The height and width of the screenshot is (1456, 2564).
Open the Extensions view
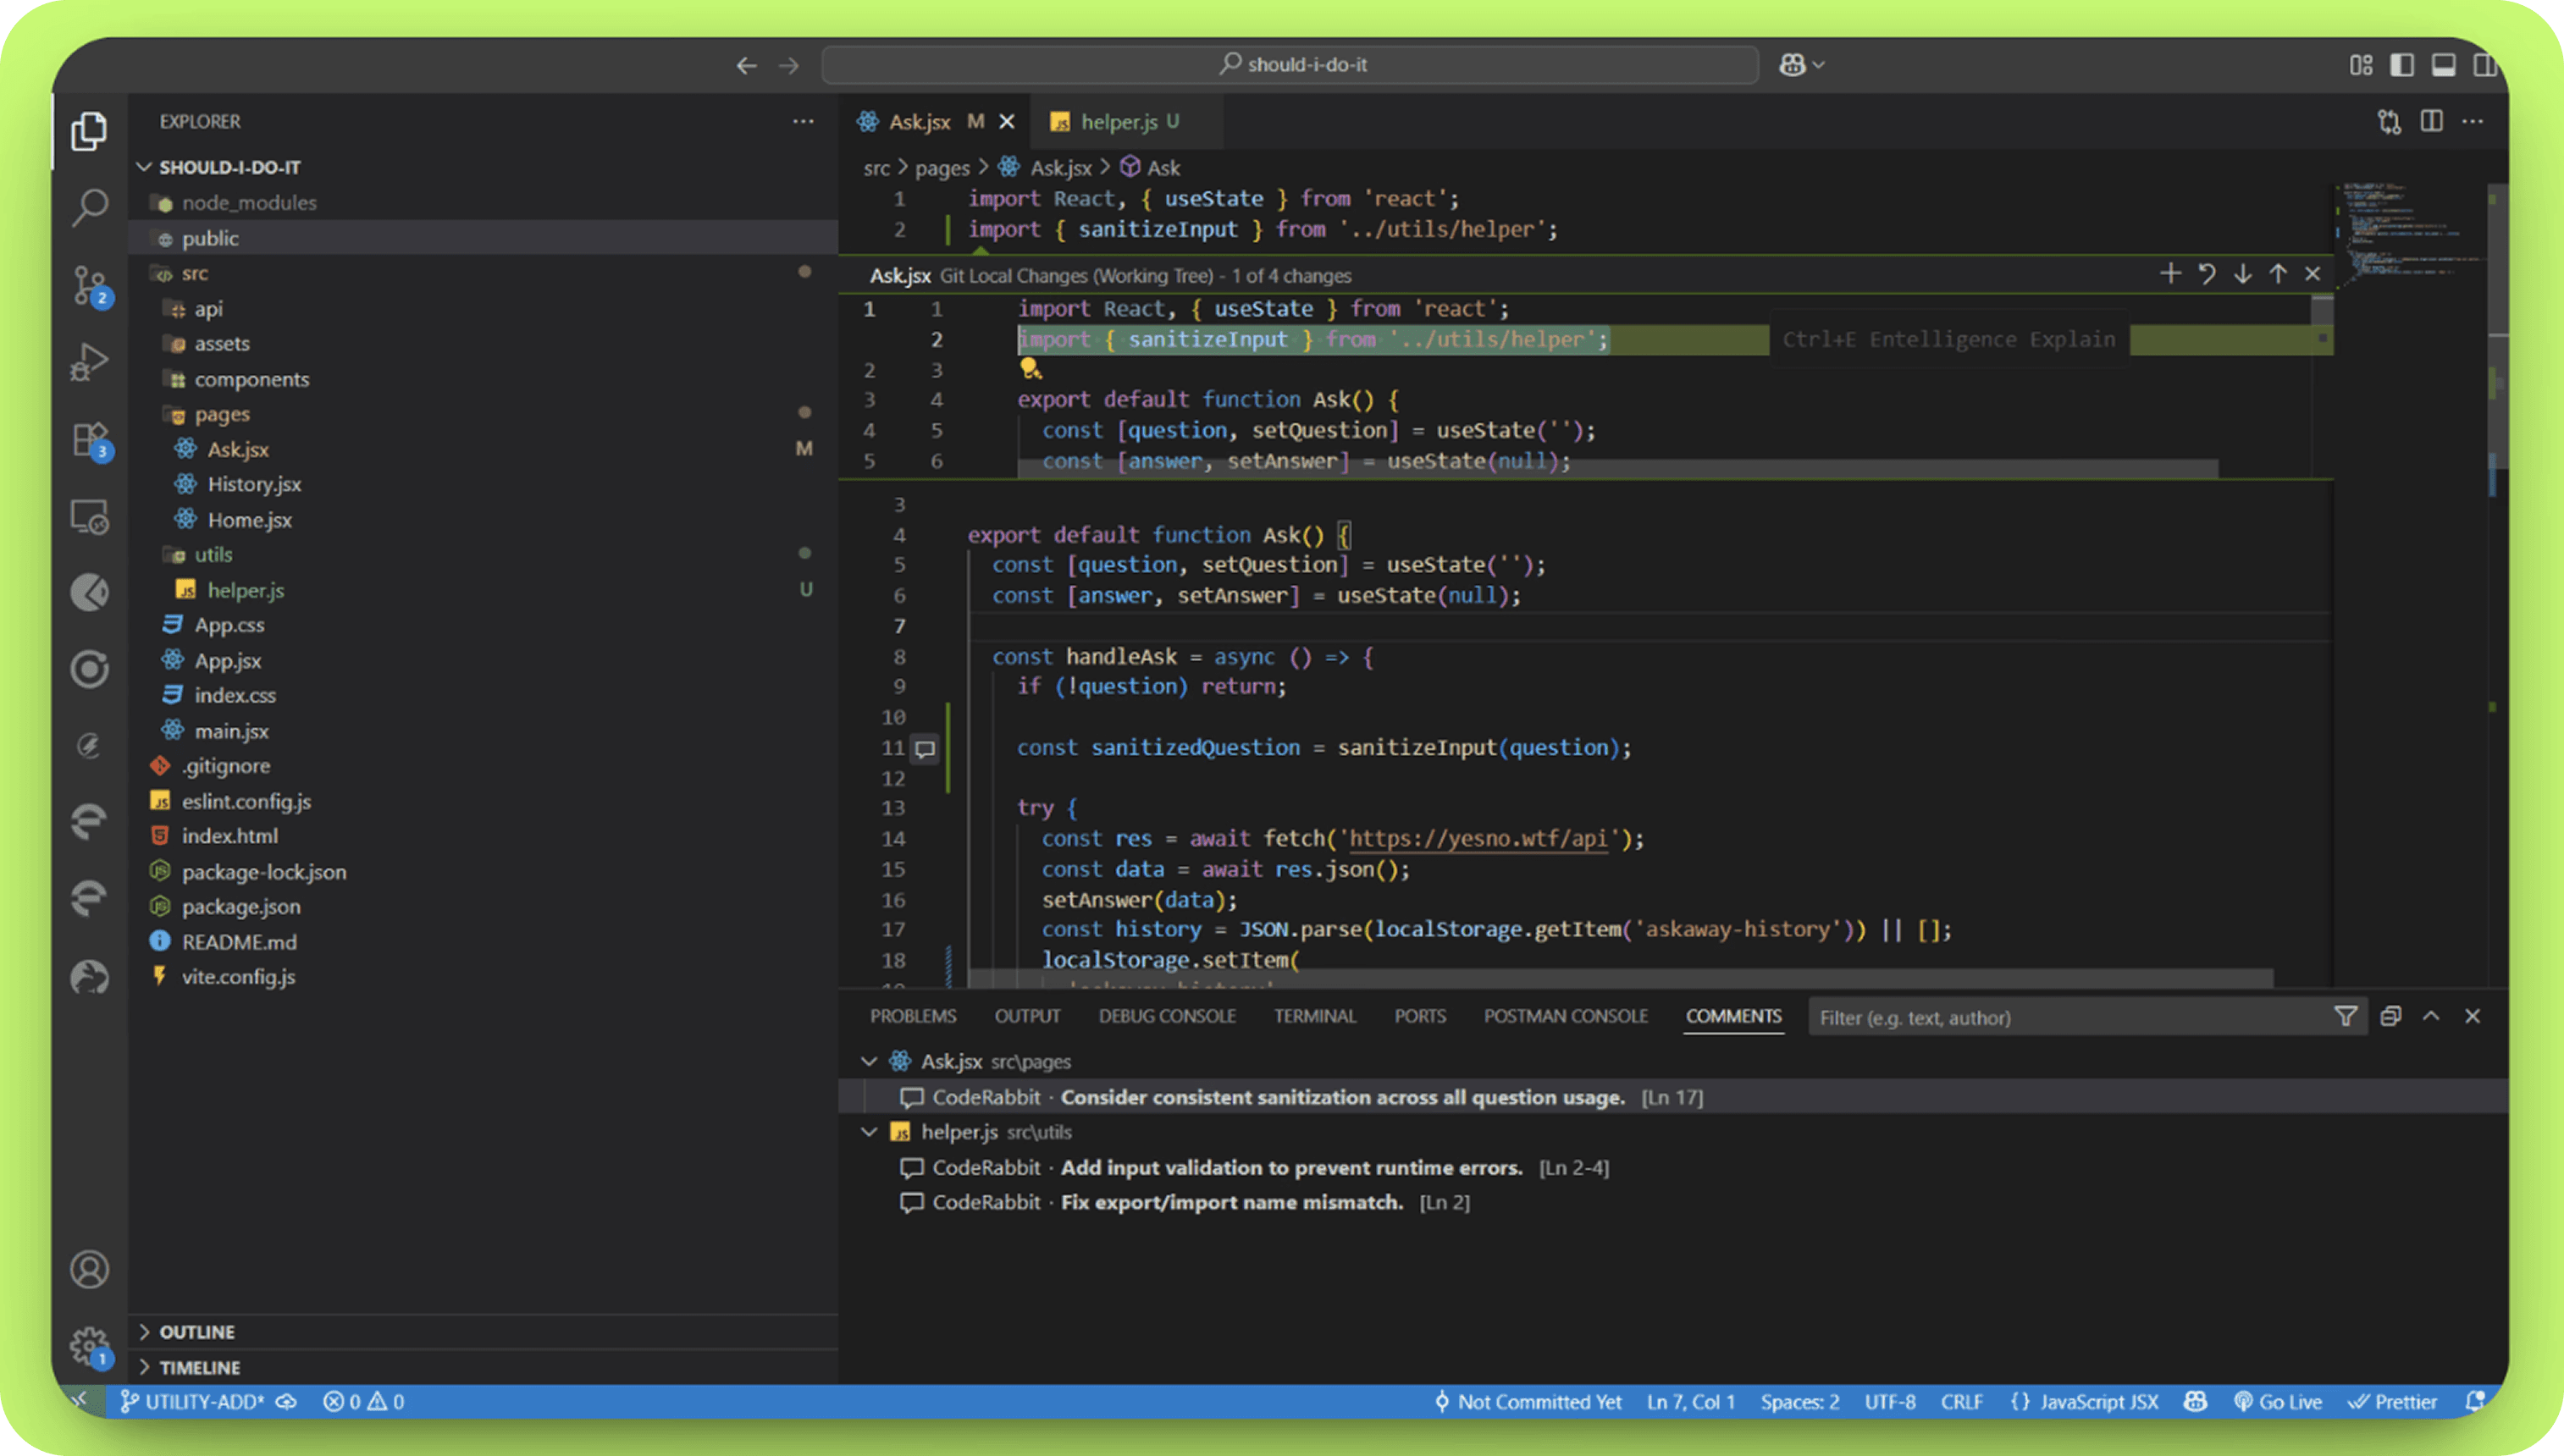[90, 440]
